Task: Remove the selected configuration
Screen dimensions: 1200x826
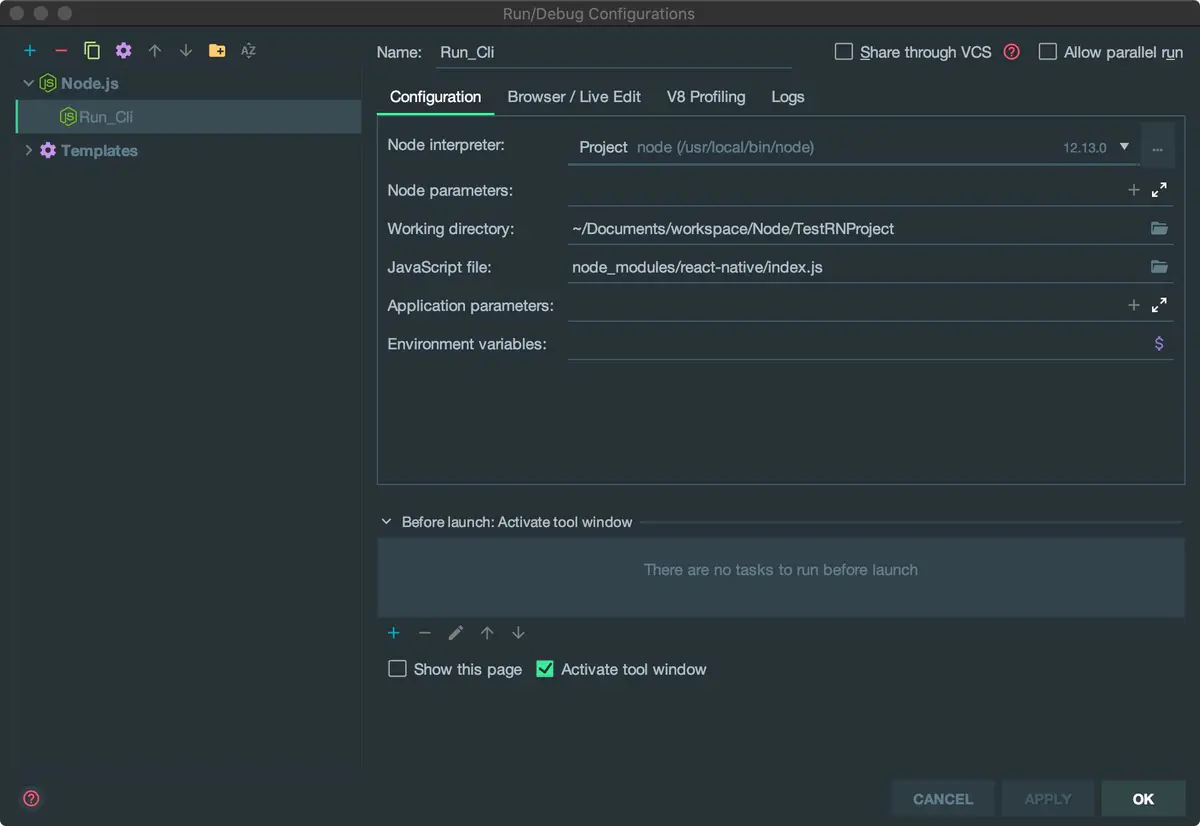Action: tap(61, 51)
